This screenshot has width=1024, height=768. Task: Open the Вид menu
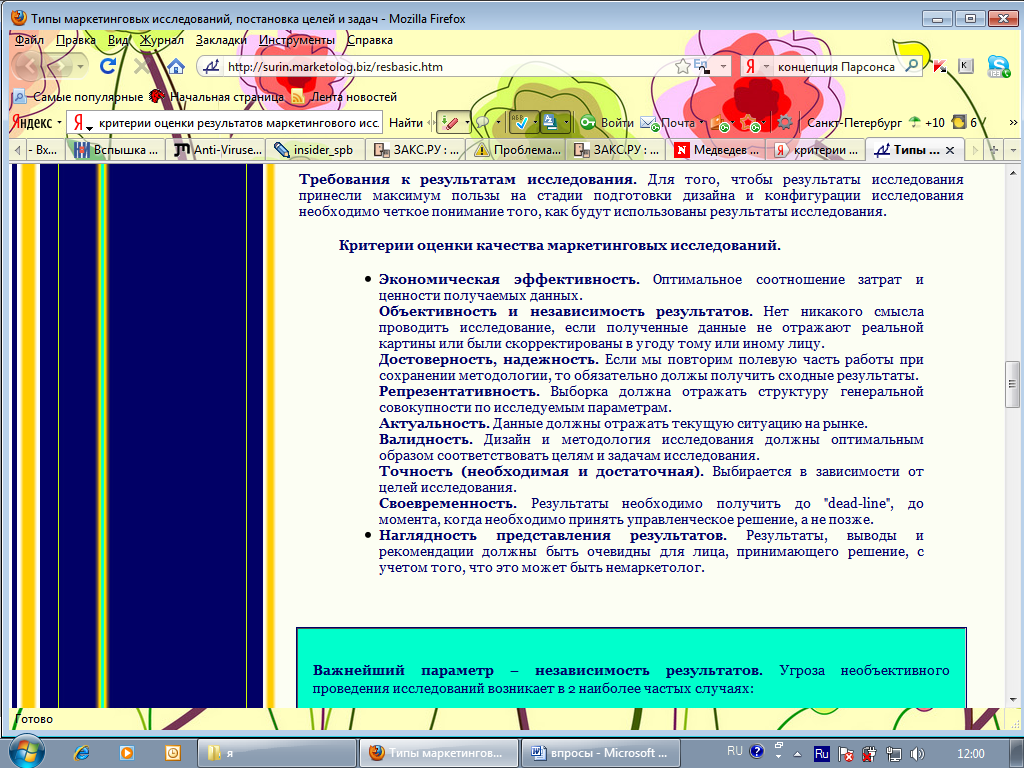[118, 40]
